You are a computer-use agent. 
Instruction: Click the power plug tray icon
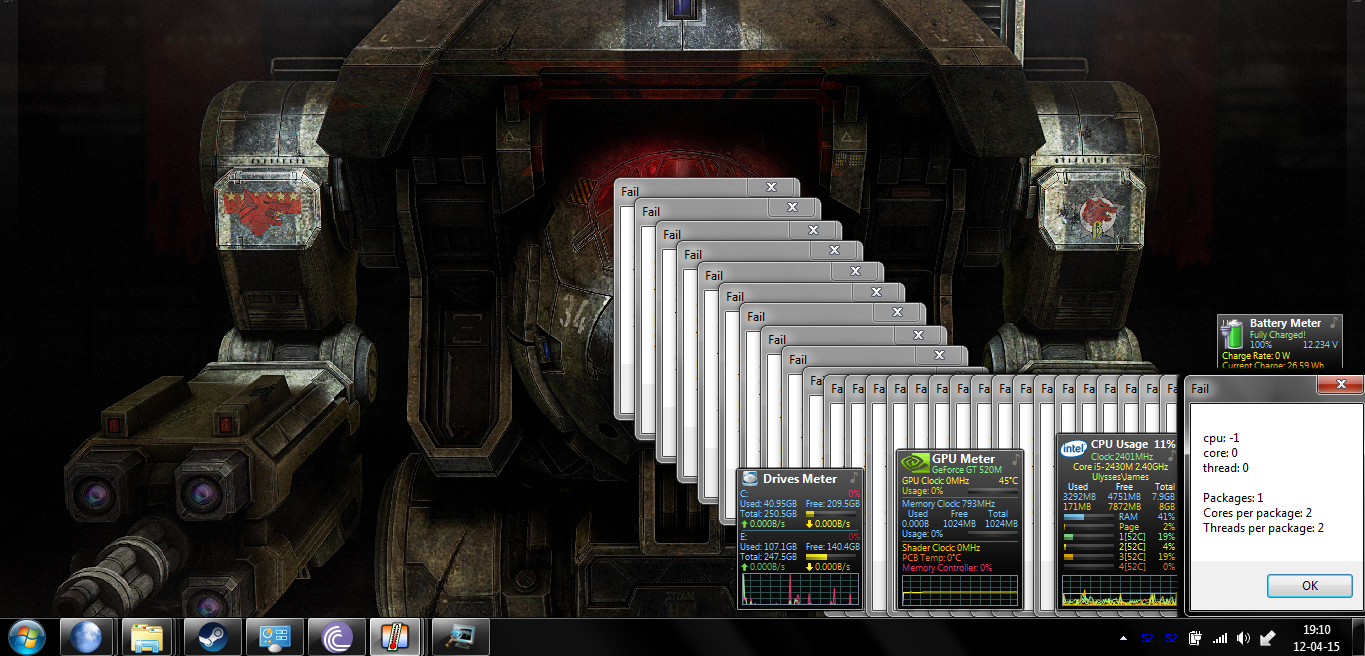1195,638
